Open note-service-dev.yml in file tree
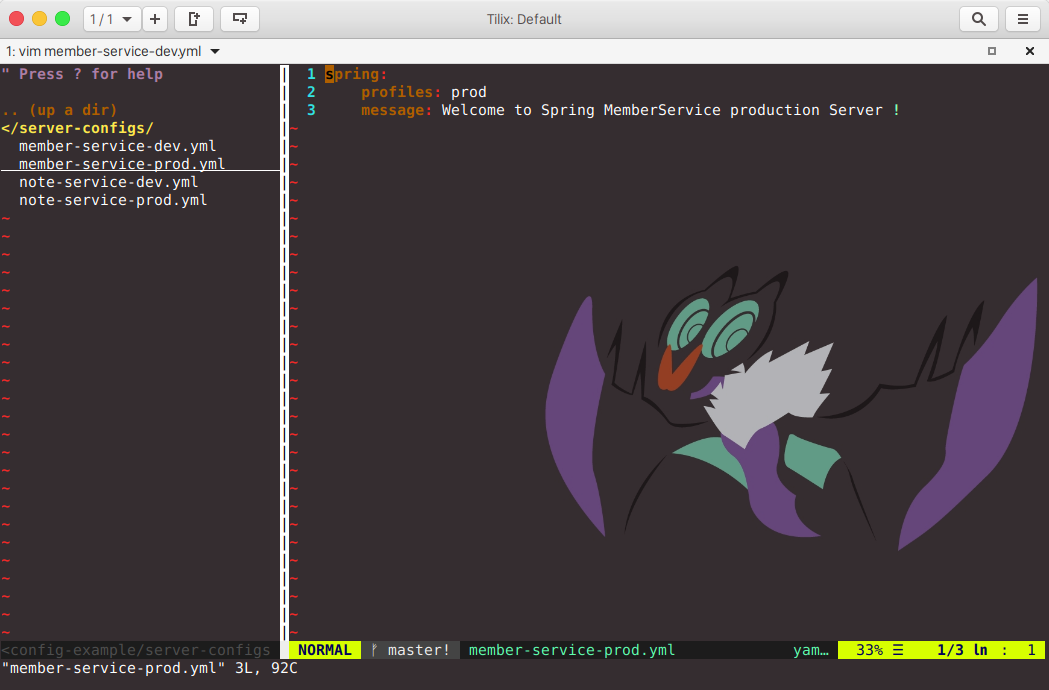The height and width of the screenshot is (690, 1049). pos(108,182)
